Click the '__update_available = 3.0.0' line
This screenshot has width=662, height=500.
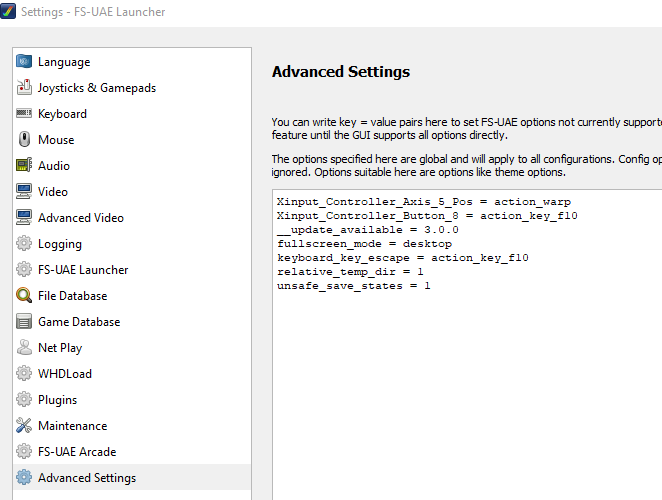tap(368, 230)
